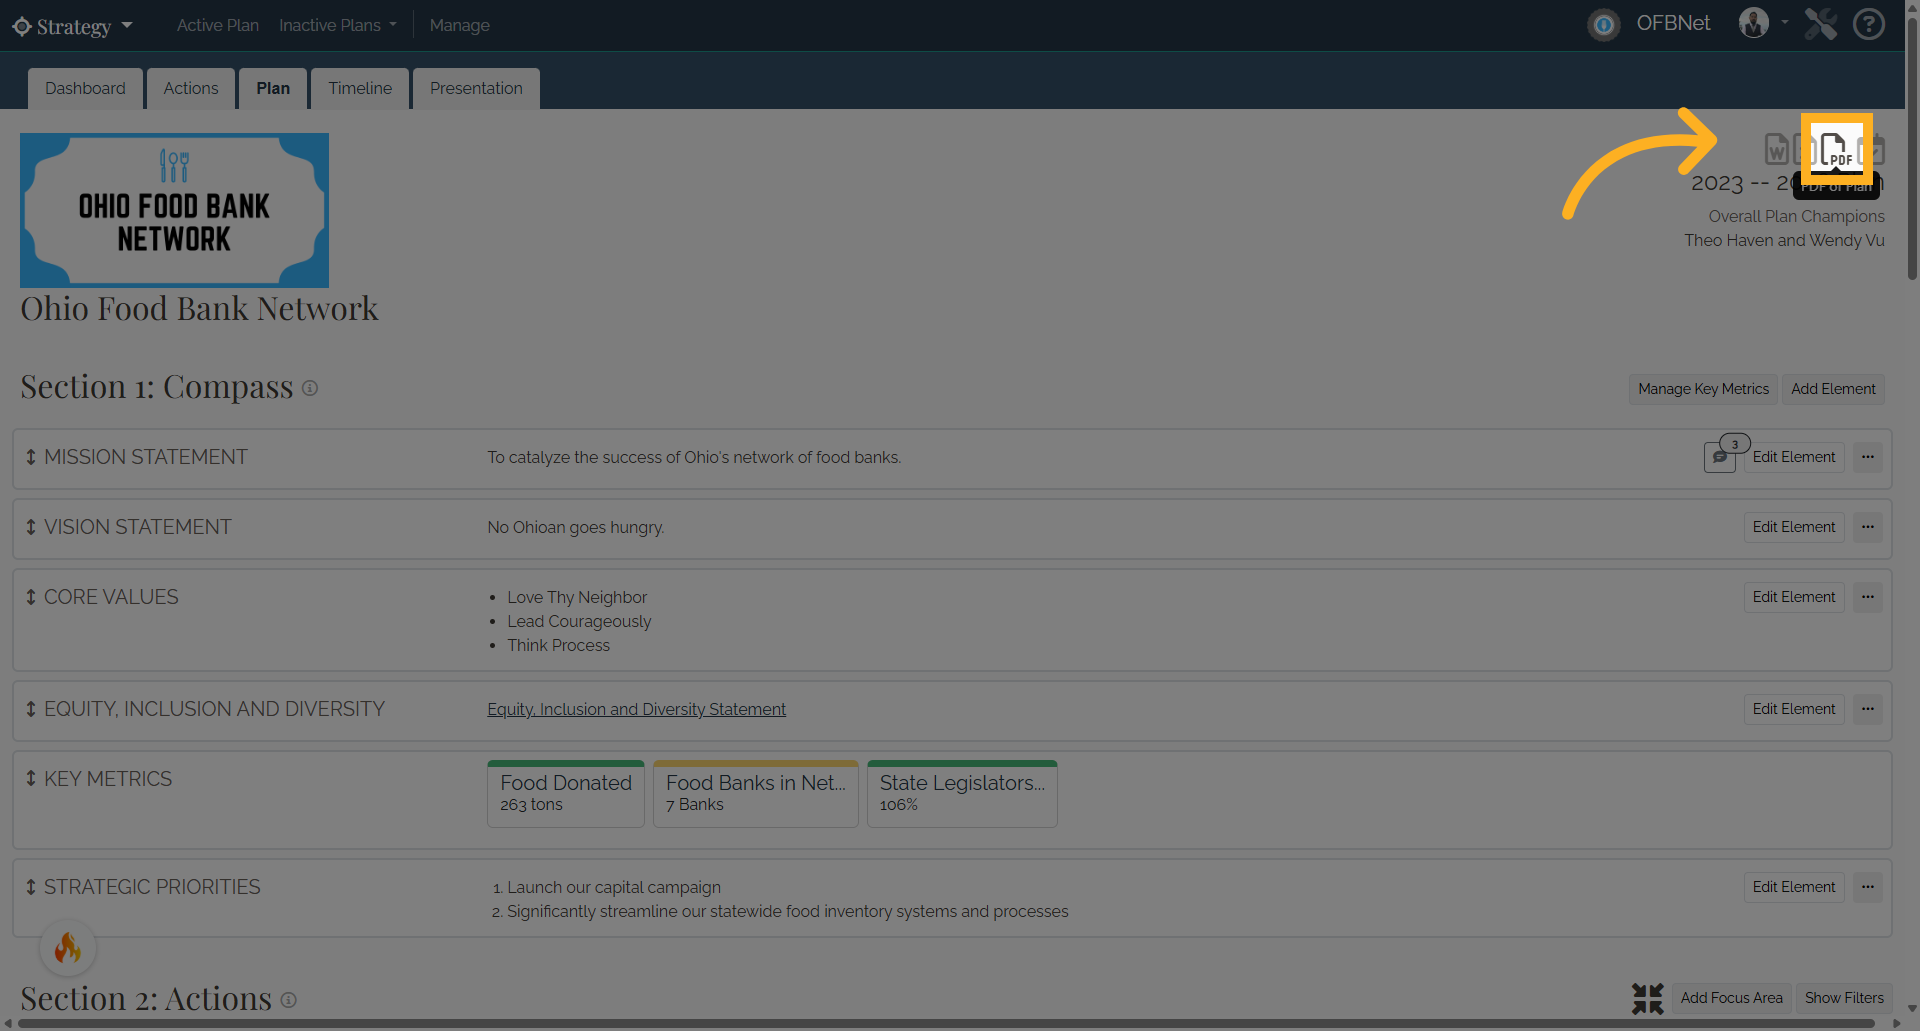Click the horizontal scrollbar at bottom
This screenshot has height=1031, width=1920.
946,1024
